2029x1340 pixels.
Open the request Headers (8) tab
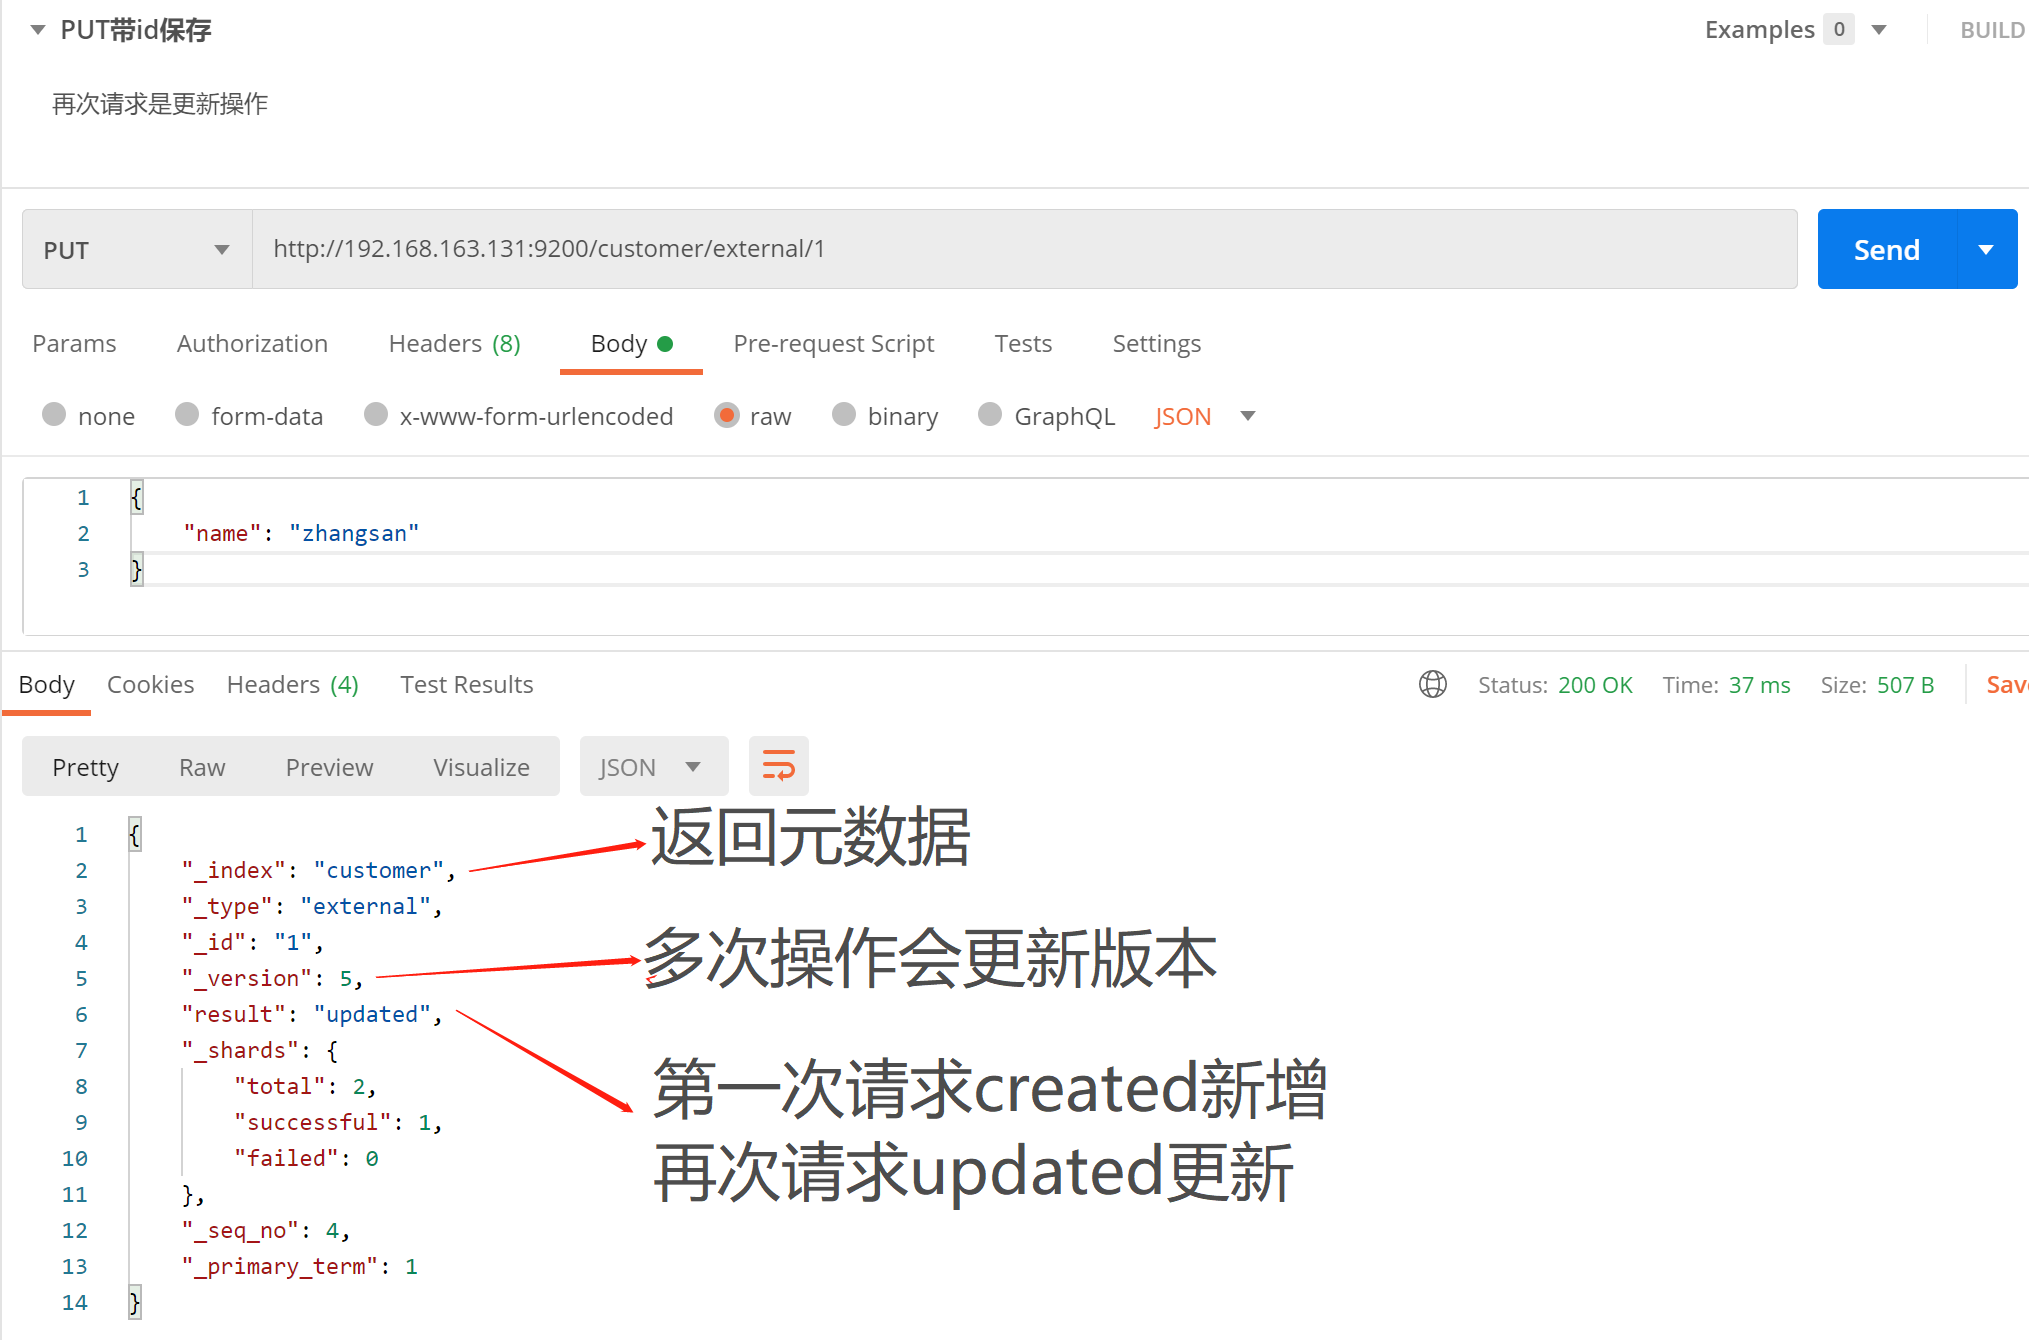pos(454,343)
